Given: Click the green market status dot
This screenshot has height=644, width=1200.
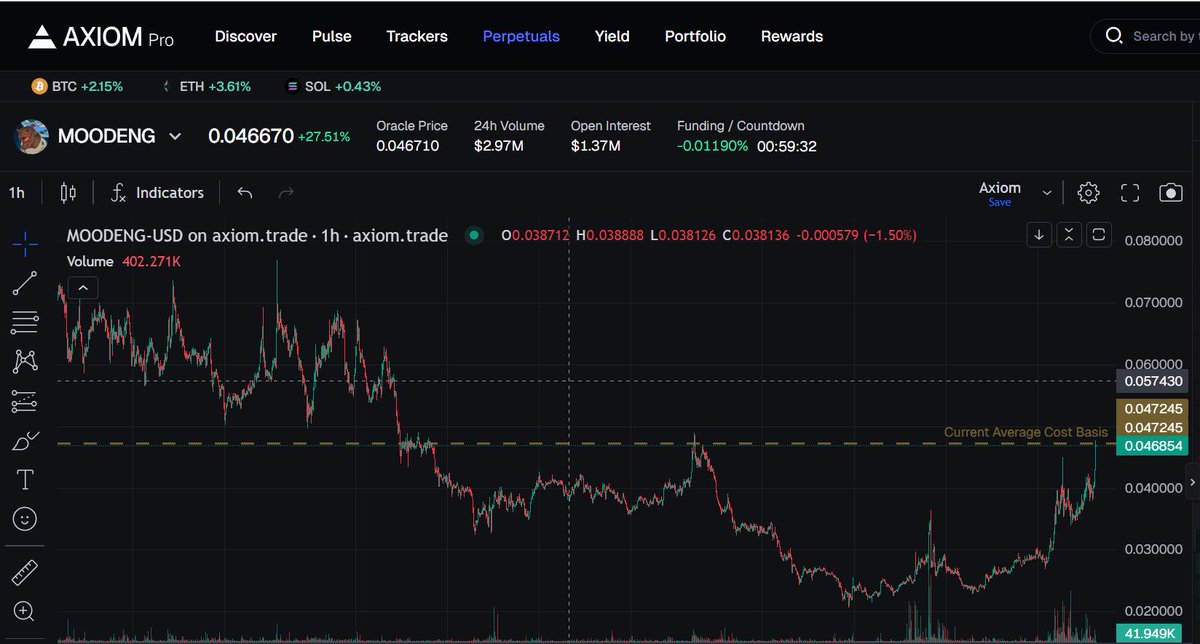Looking at the screenshot, I should click(475, 235).
